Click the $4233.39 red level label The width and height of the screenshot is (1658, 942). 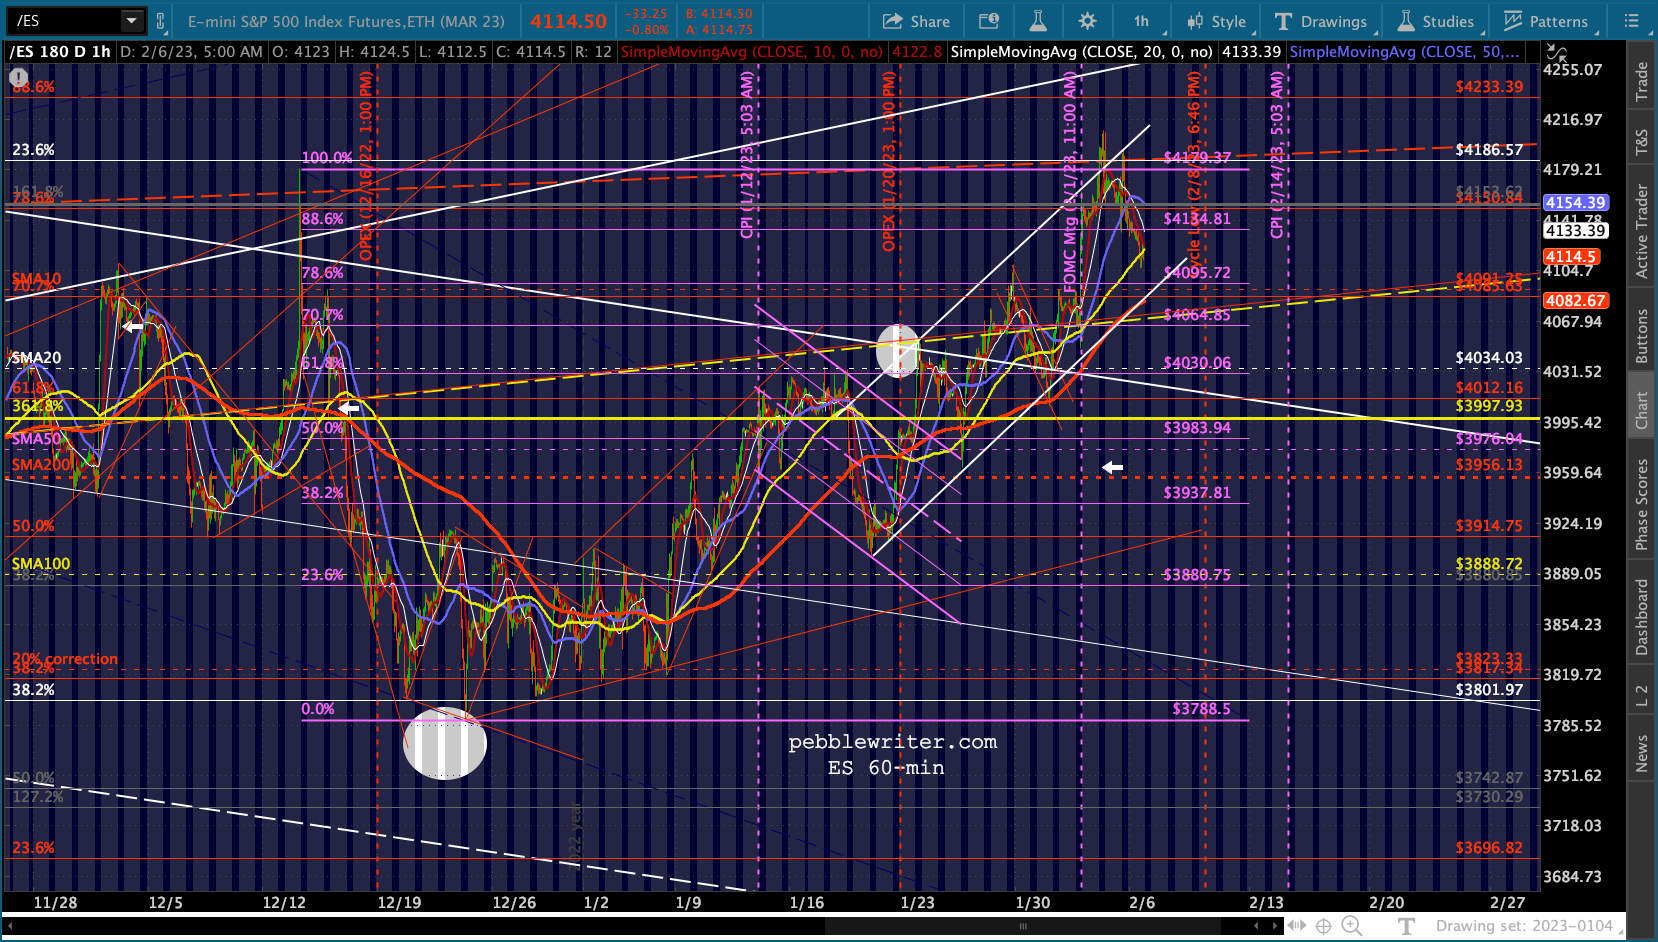pyautogui.click(x=1489, y=87)
